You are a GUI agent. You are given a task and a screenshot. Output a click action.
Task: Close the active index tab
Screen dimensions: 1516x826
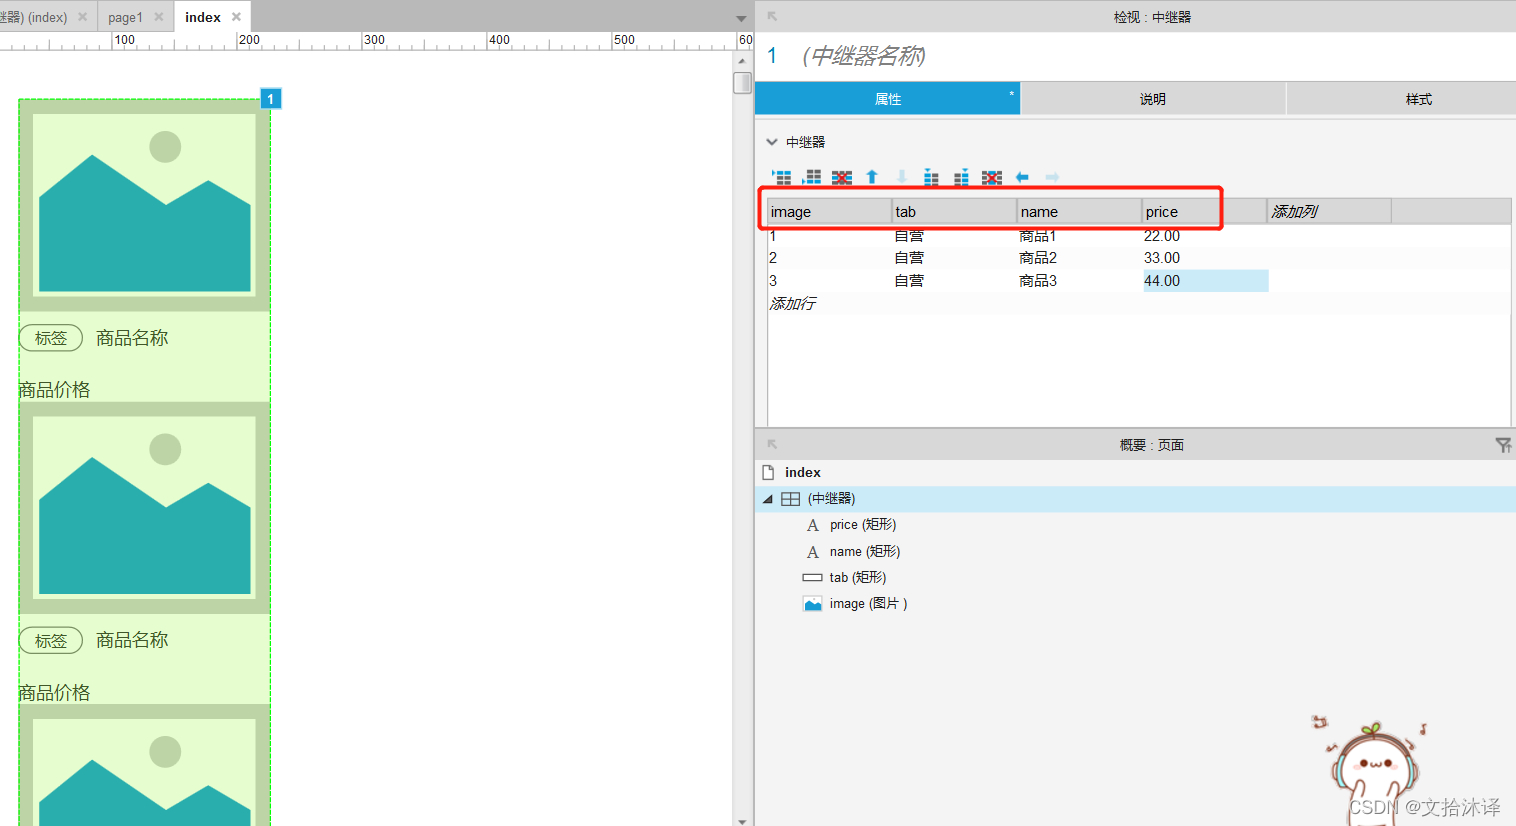(x=237, y=17)
